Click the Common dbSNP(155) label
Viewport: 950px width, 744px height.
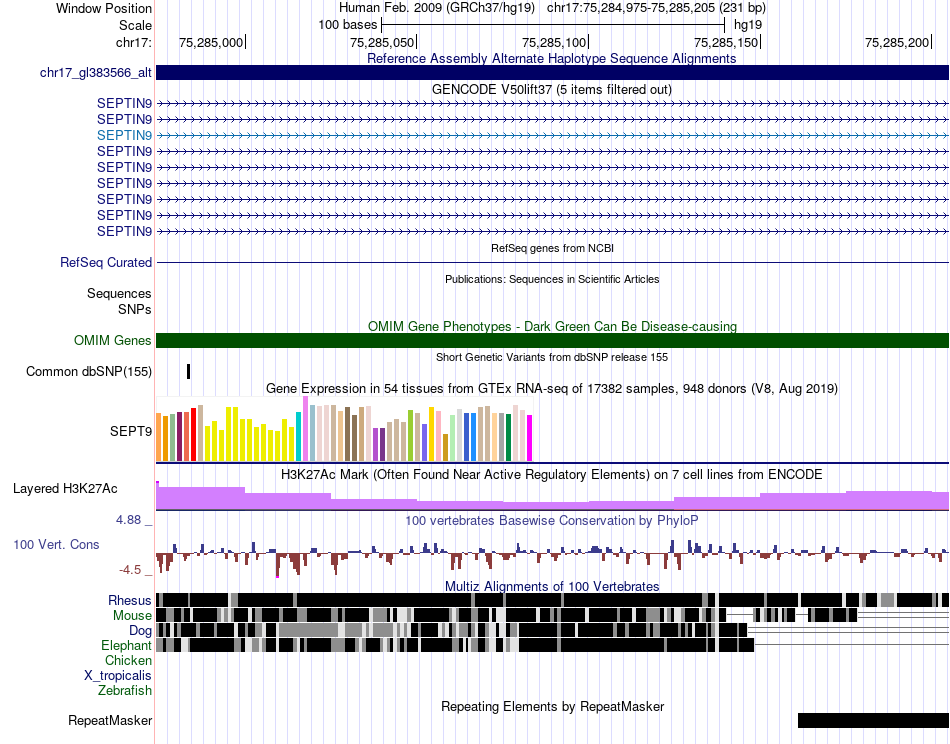(89, 371)
